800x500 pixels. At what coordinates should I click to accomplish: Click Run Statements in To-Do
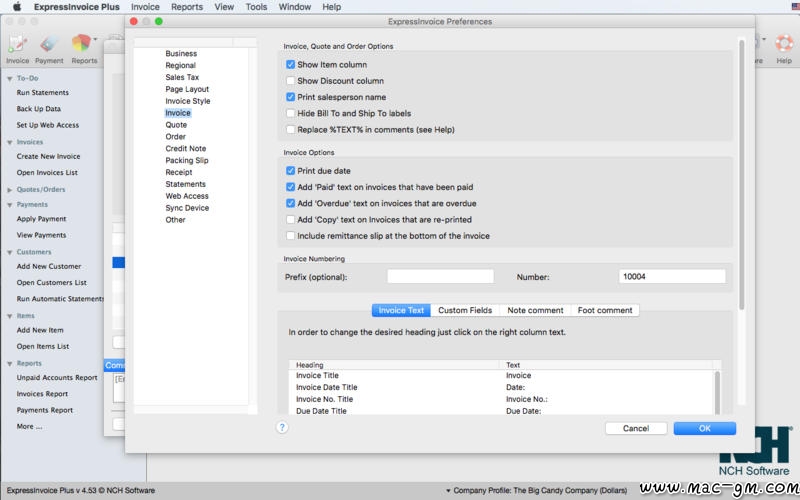point(42,92)
